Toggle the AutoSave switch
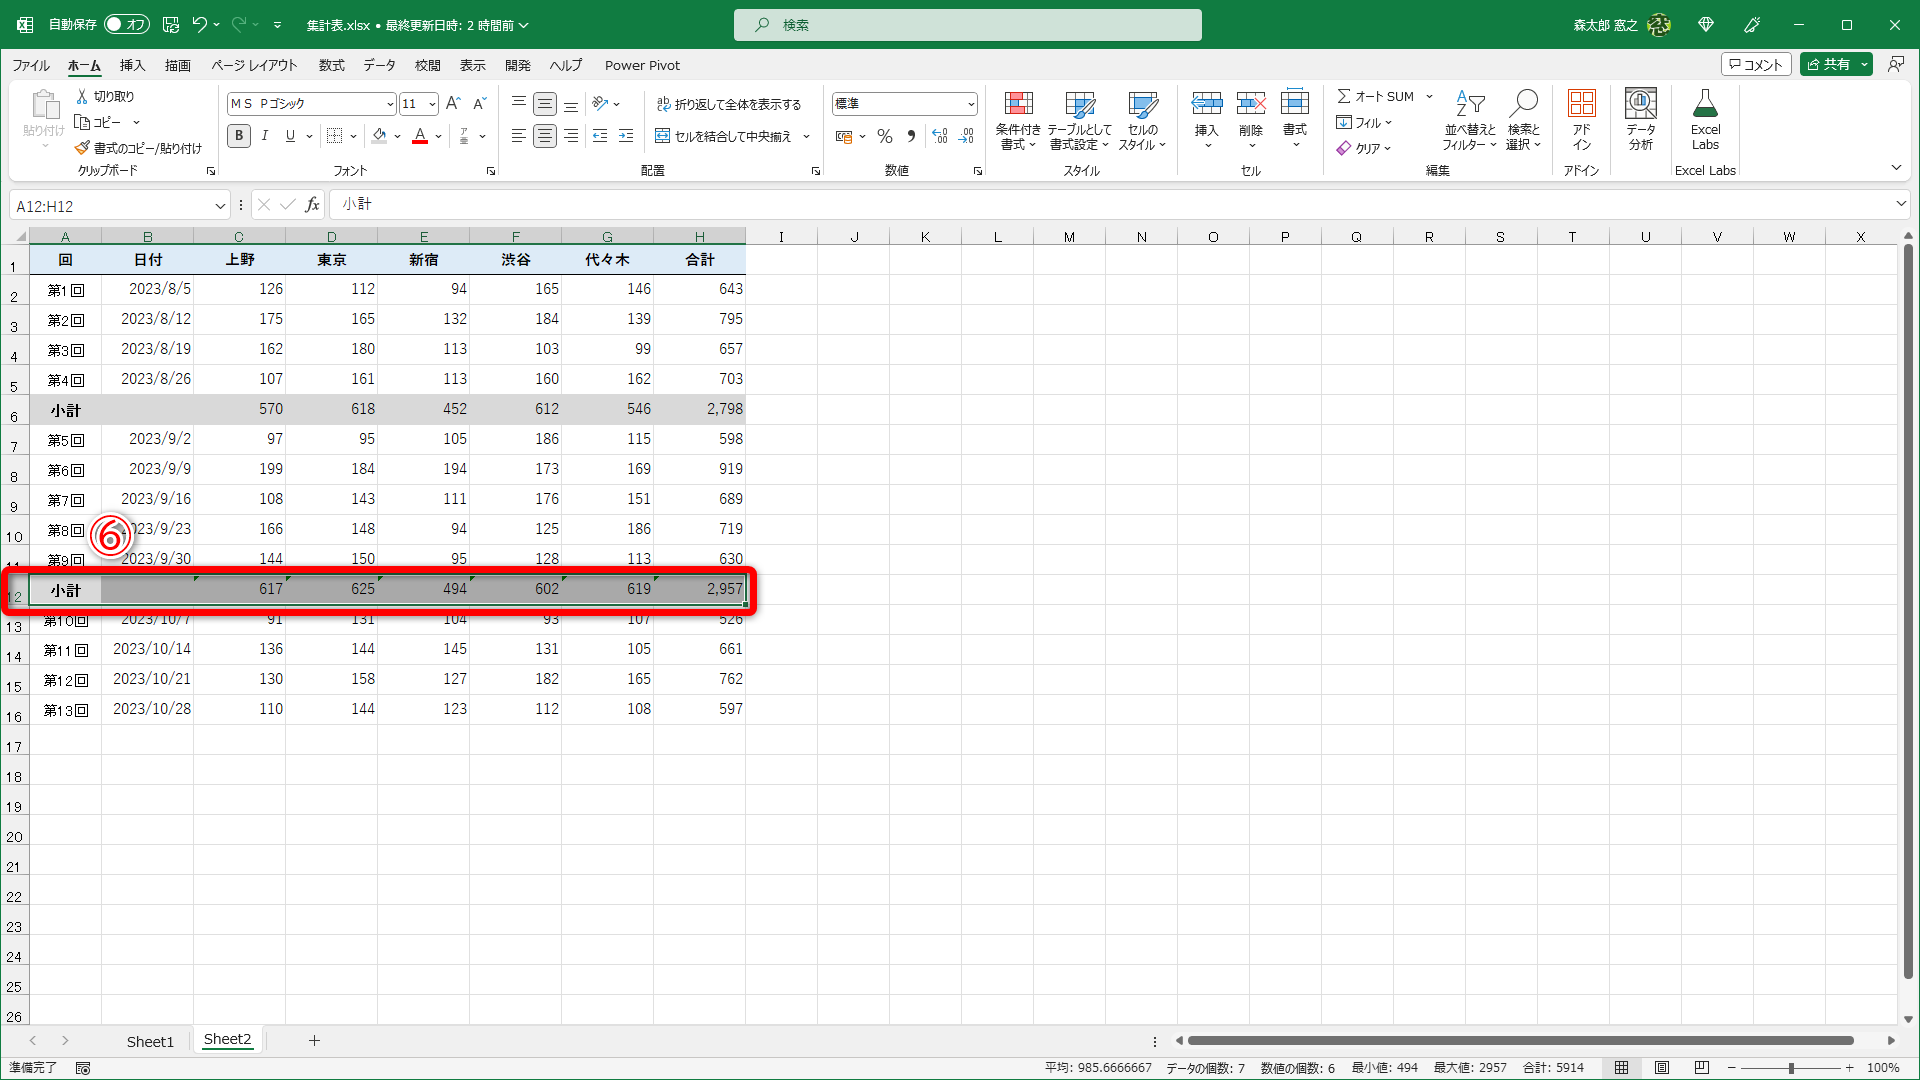1920x1080 pixels. click(126, 24)
